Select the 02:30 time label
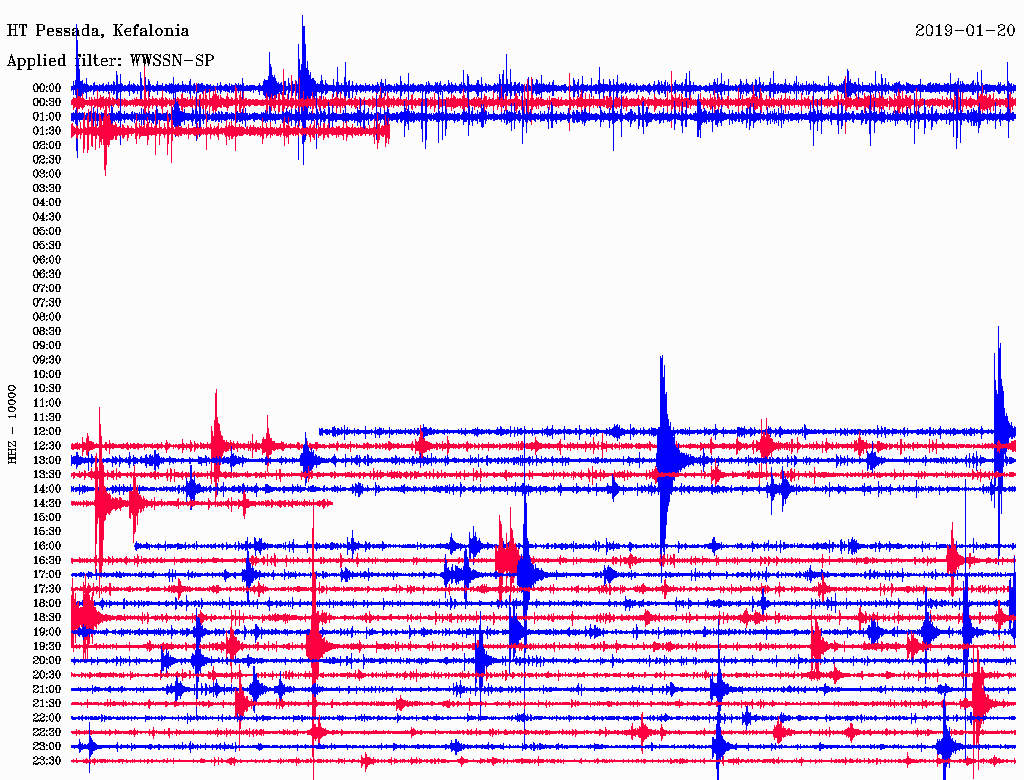This screenshot has height=780, width=1024. click(47, 159)
